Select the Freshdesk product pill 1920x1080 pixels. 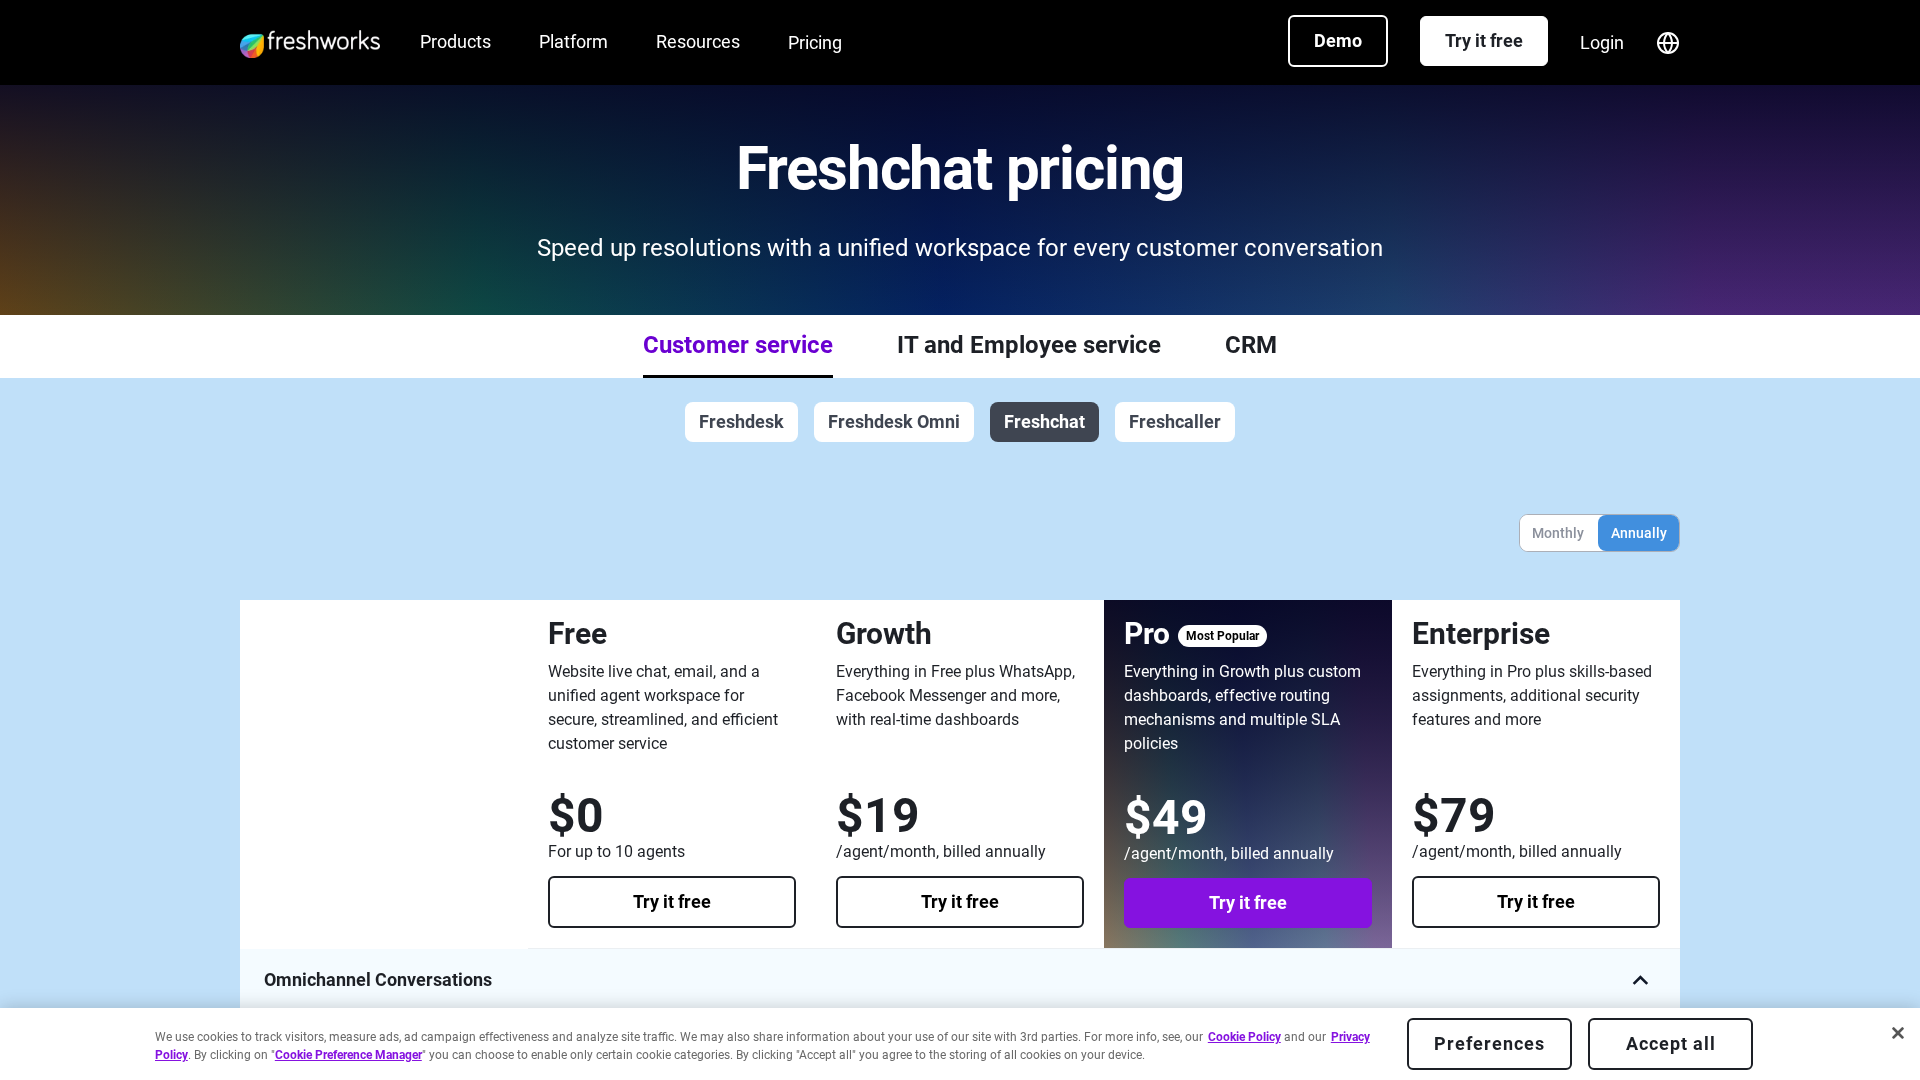741,422
